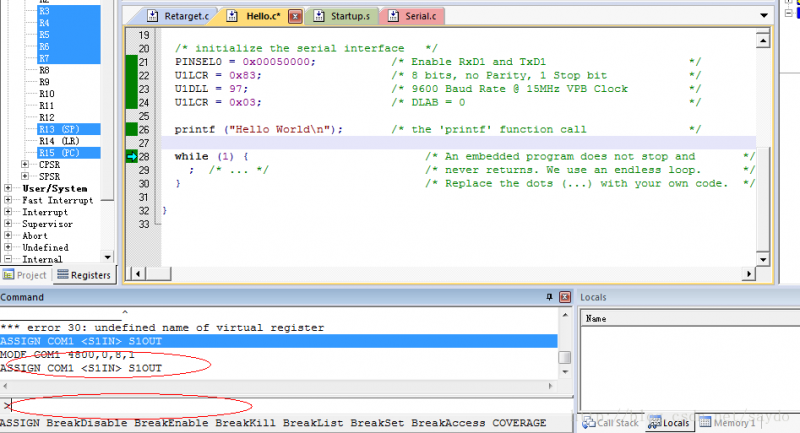Expand the Fast Interrupt register group
Image resolution: width=800 pixels, height=433 pixels.
point(9,200)
